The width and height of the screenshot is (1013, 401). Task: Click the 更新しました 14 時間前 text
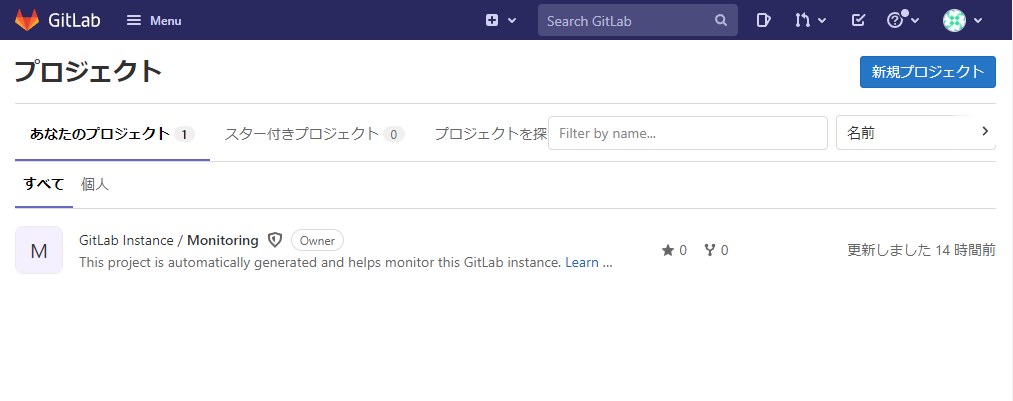tap(921, 250)
